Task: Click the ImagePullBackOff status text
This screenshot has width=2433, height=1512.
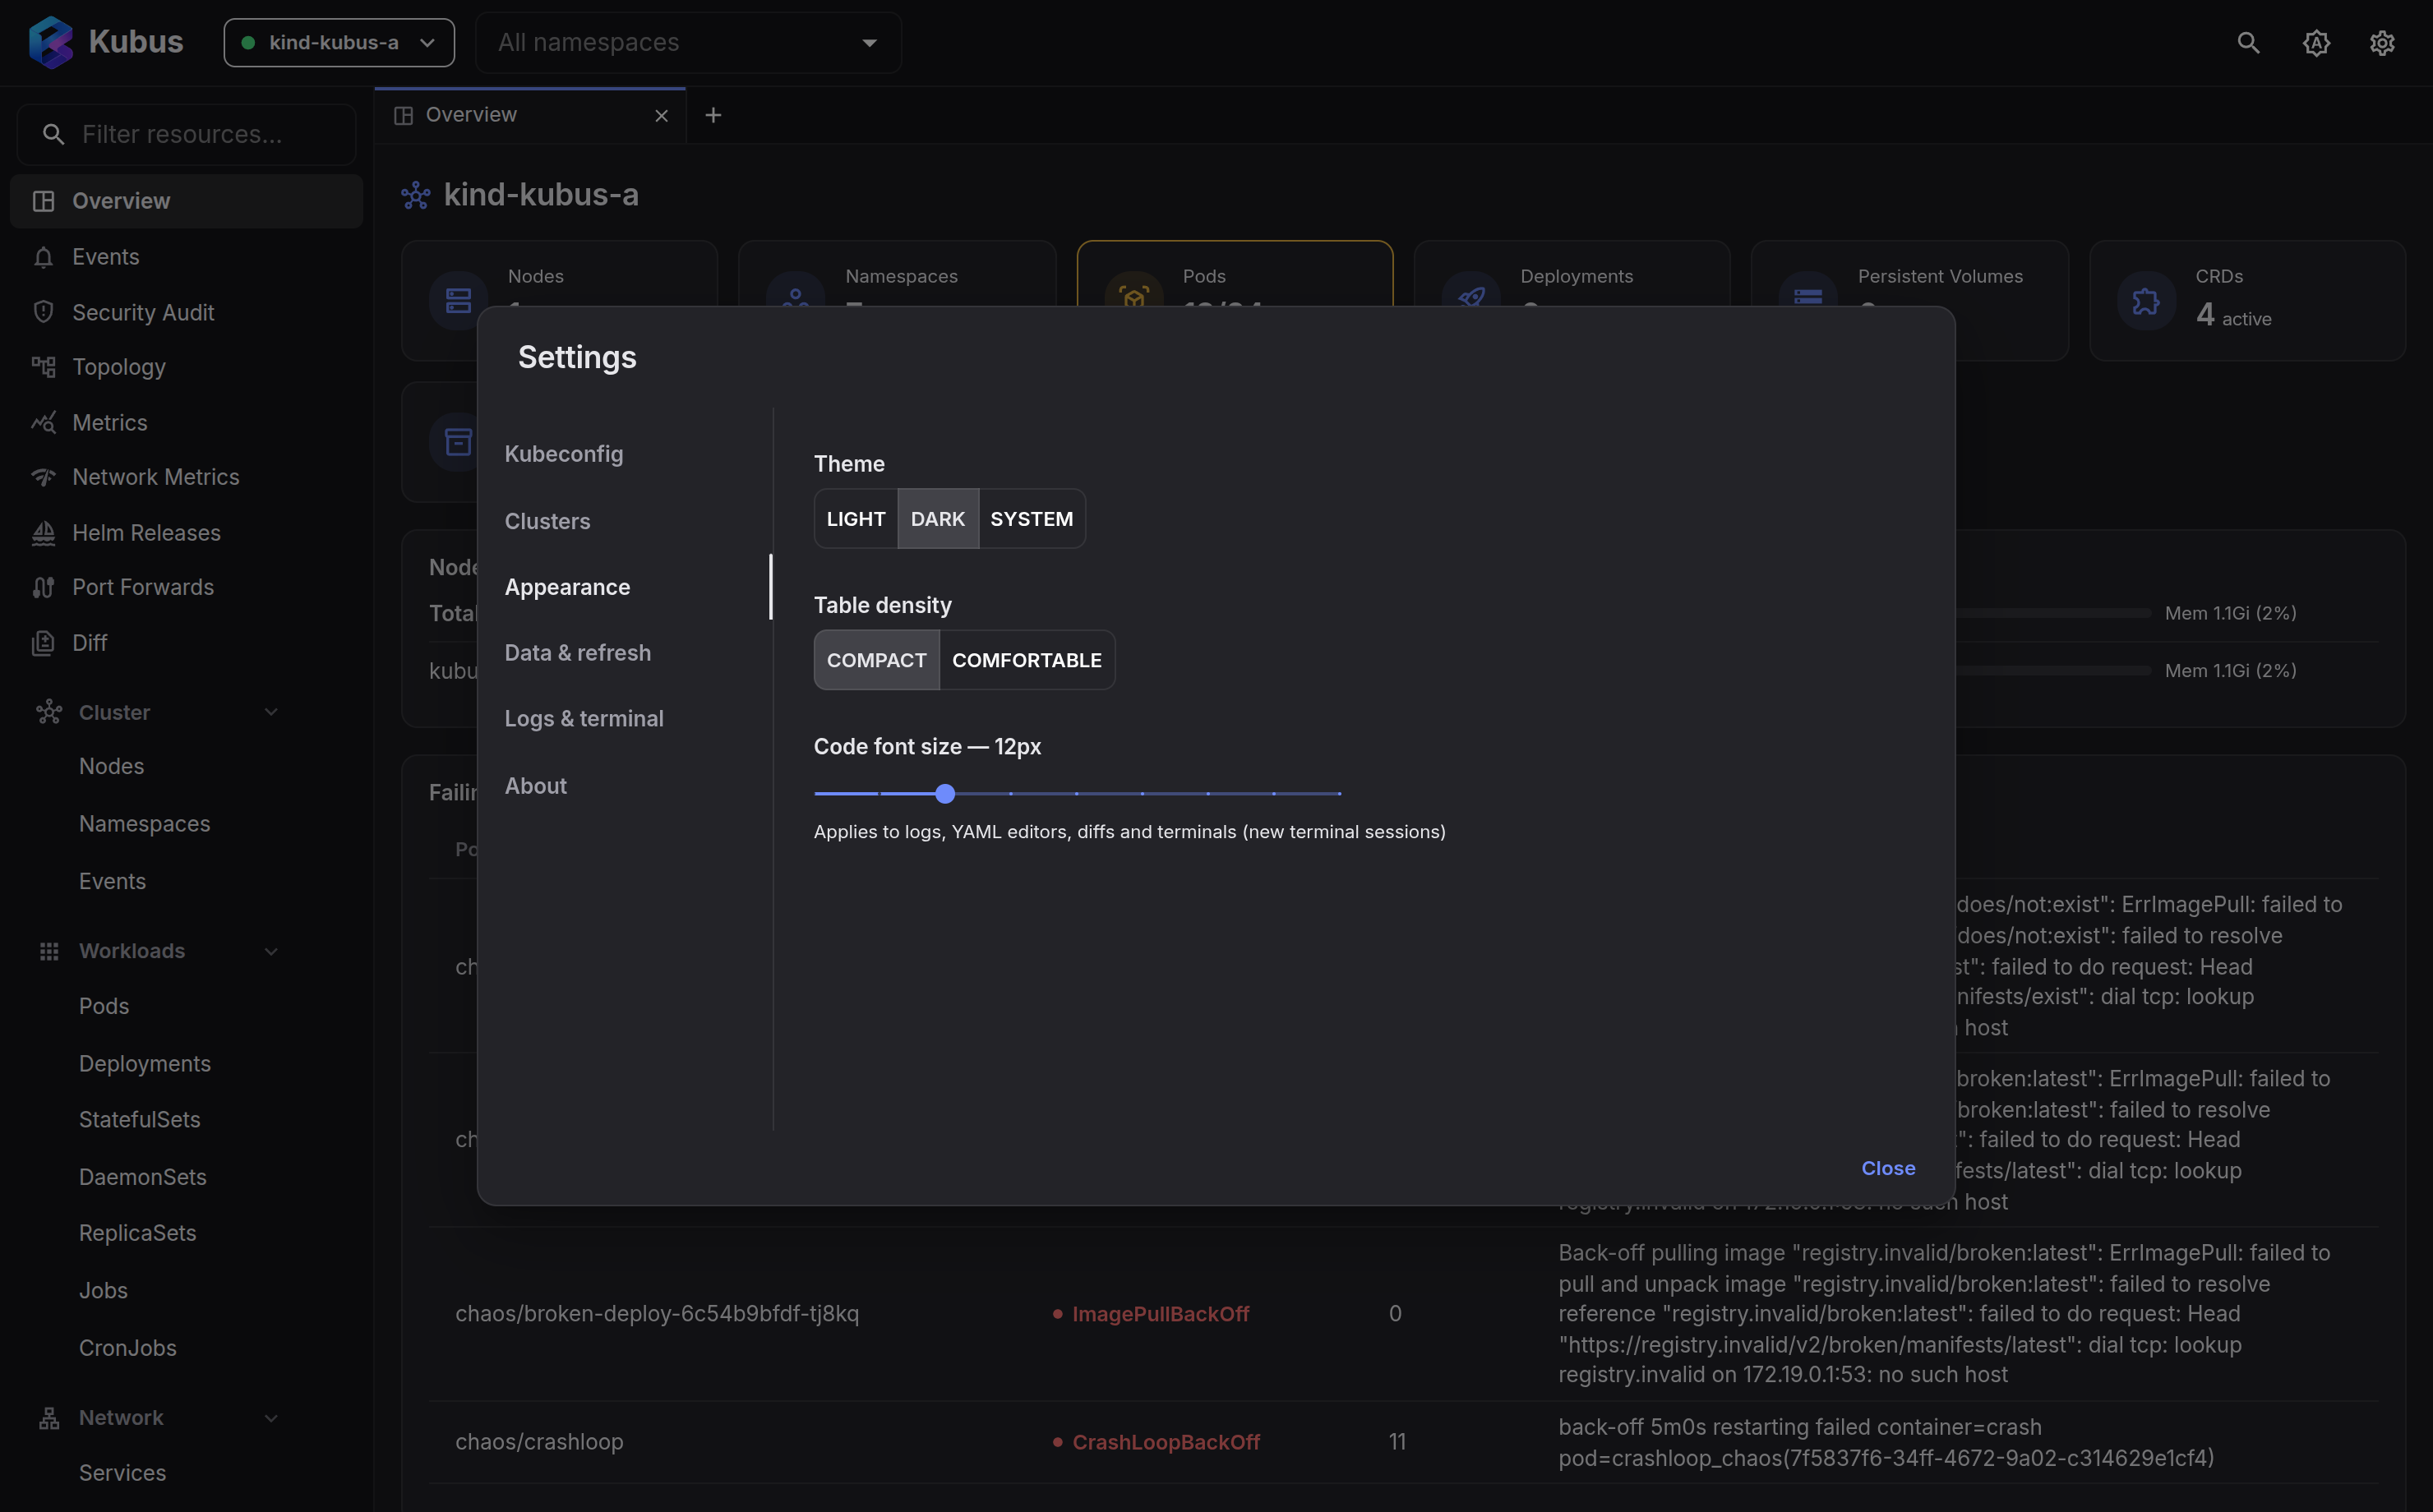Action: click(x=1161, y=1314)
